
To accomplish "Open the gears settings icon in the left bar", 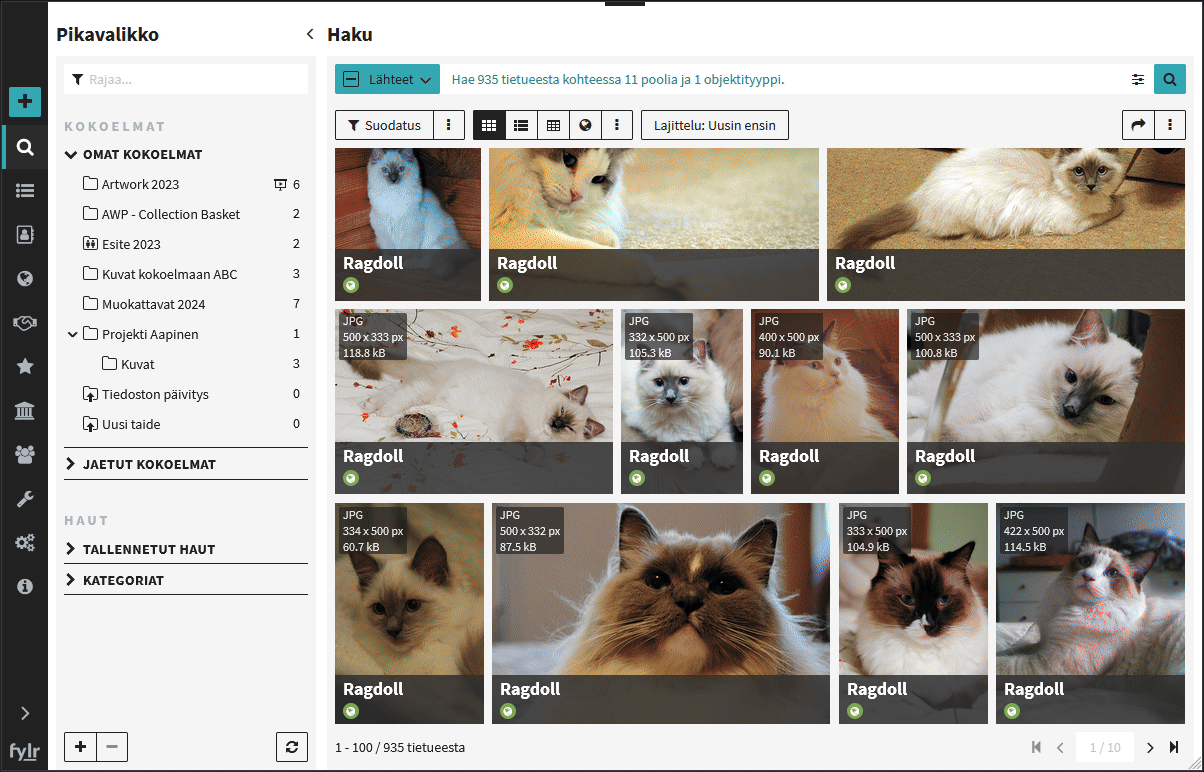I will point(25,543).
